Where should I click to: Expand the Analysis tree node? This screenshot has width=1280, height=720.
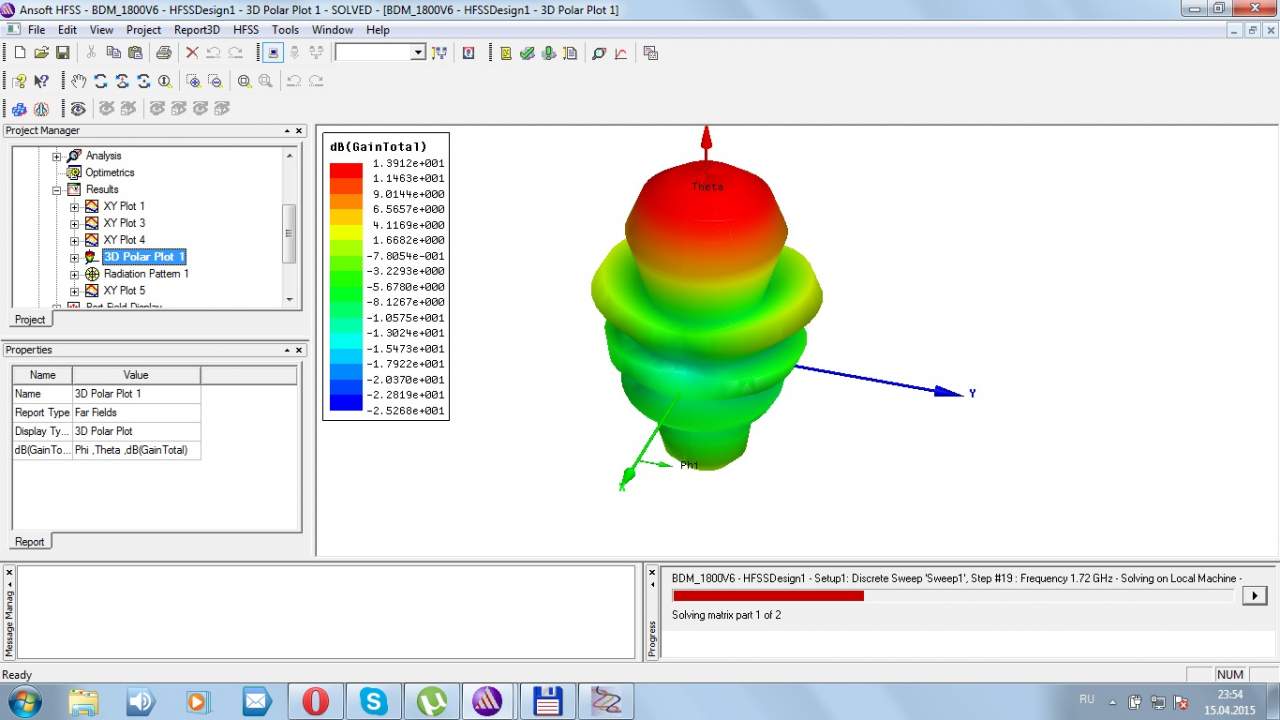[57, 156]
